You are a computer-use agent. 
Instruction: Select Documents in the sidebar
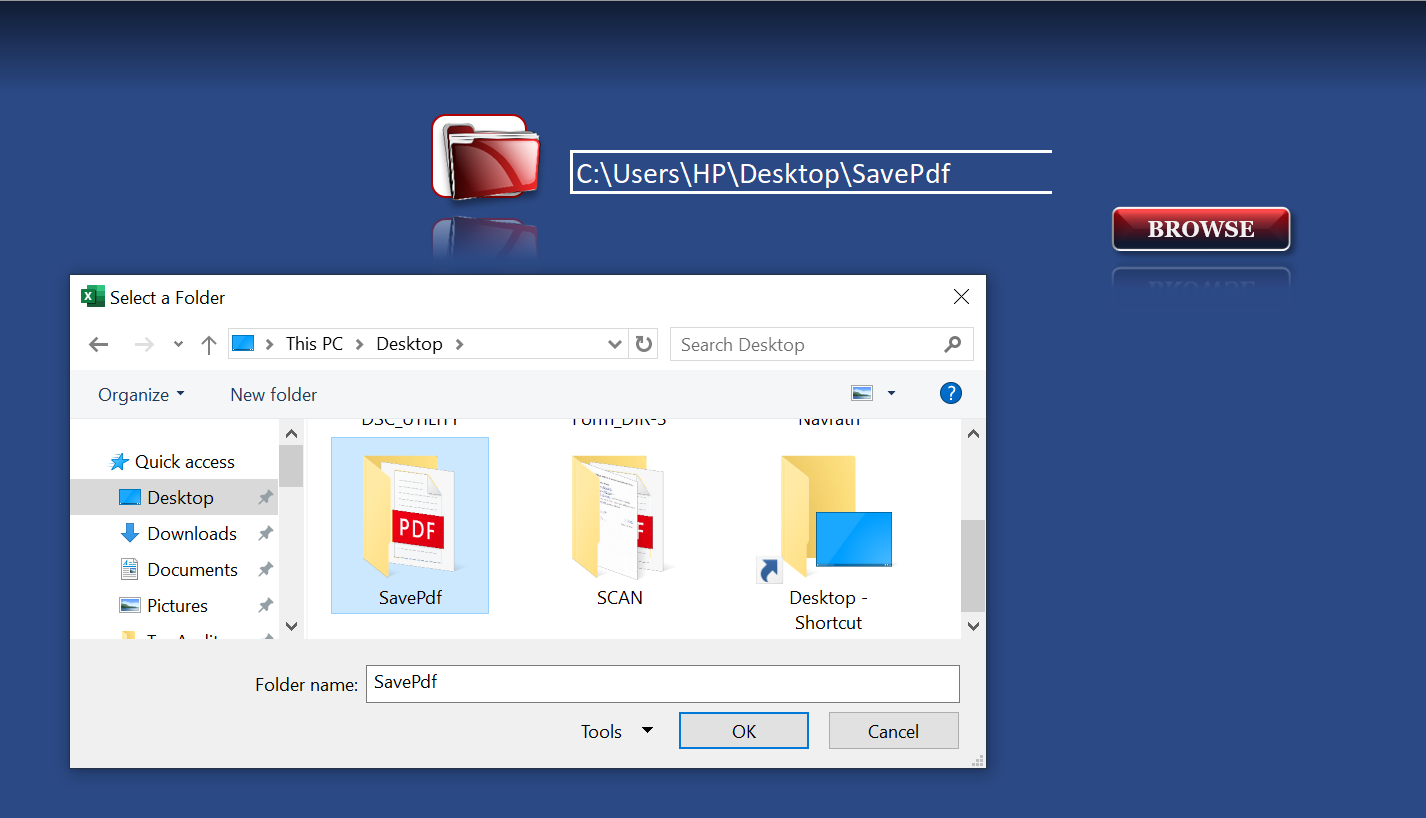pos(191,569)
